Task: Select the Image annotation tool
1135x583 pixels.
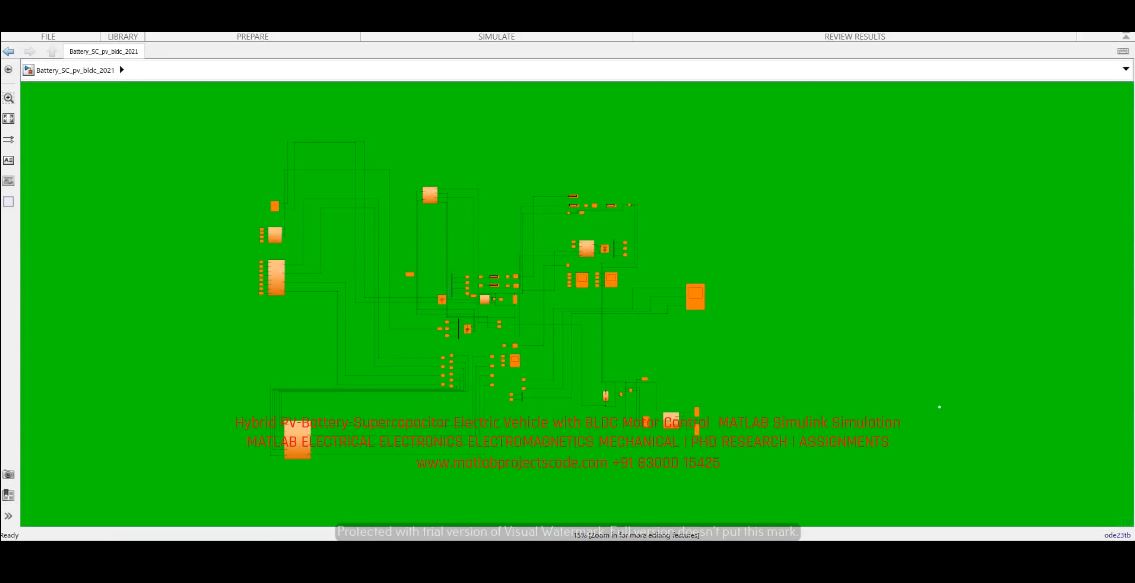Action: (x=9, y=181)
